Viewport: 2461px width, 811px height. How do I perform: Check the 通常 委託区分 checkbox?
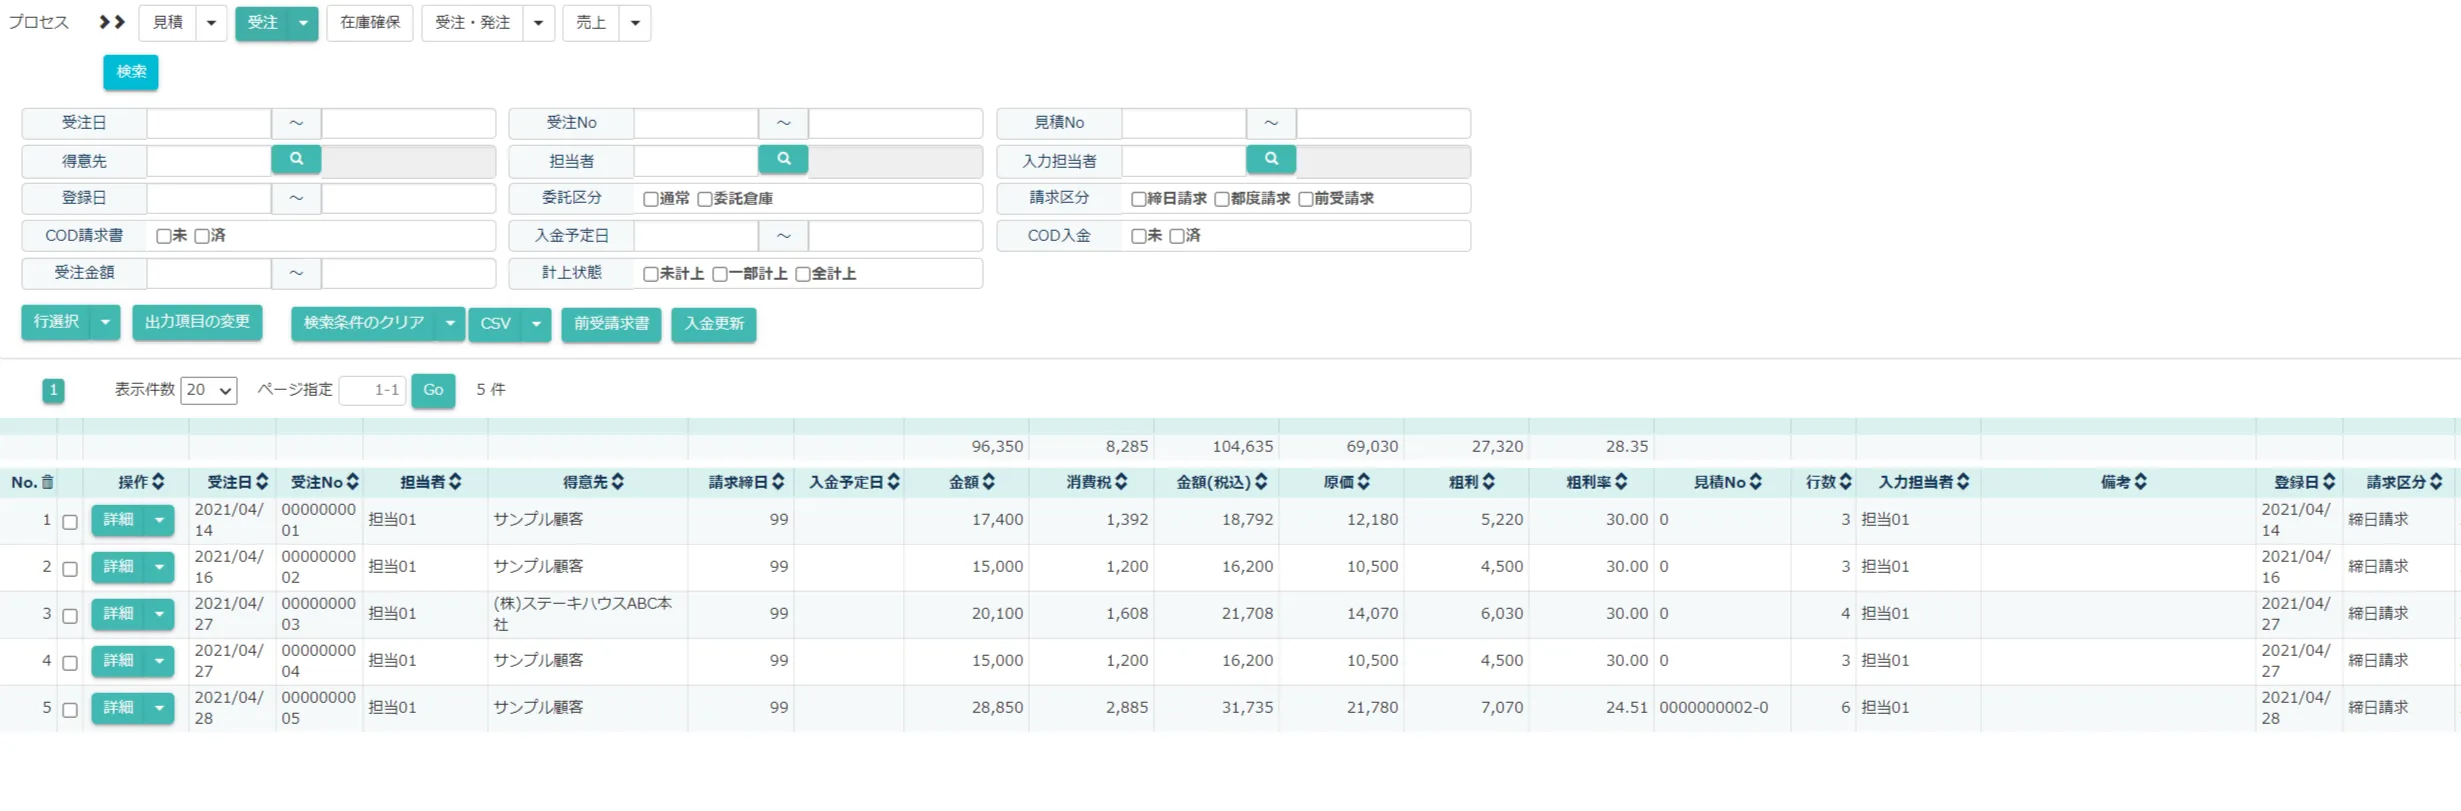coord(651,199)
